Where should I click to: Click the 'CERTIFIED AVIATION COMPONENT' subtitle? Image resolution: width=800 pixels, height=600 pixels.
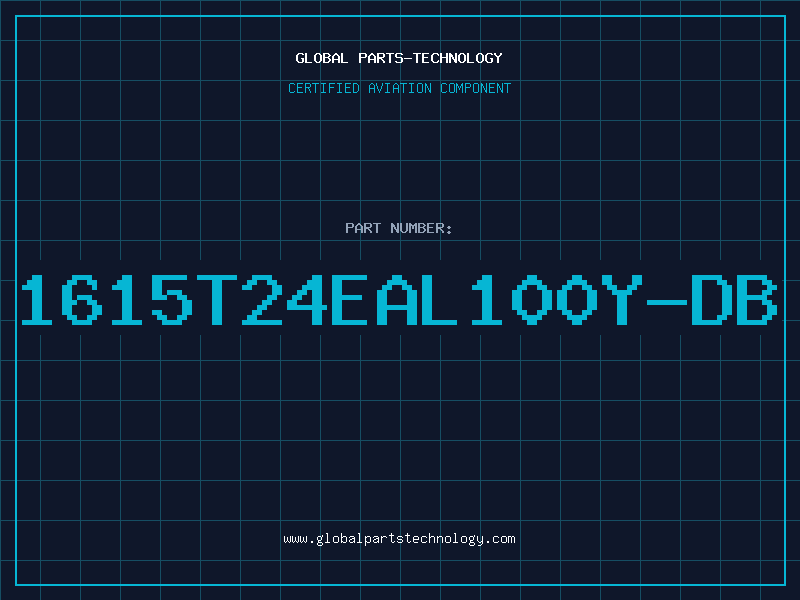click(399, 88)
